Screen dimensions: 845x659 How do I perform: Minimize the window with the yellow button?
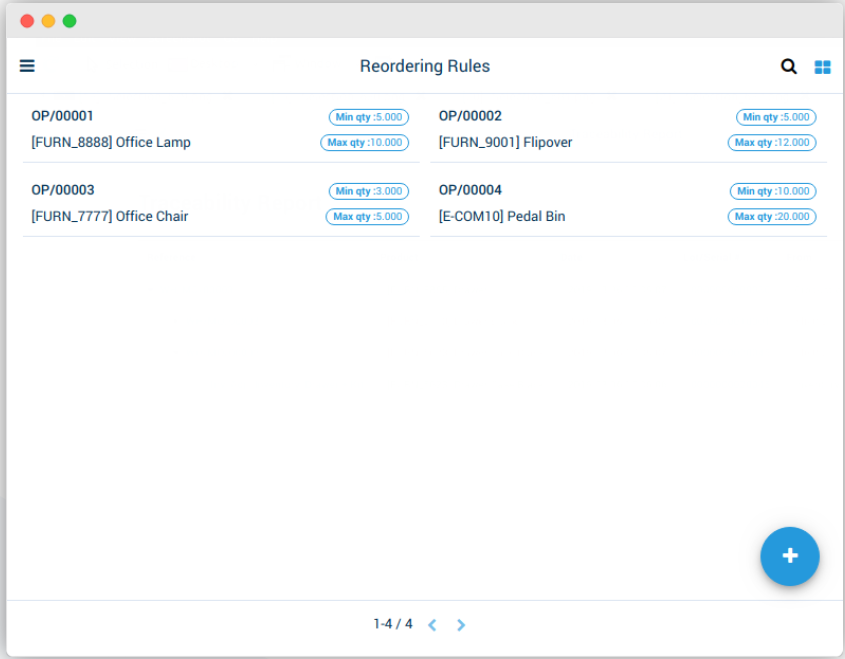click(49, 21)
